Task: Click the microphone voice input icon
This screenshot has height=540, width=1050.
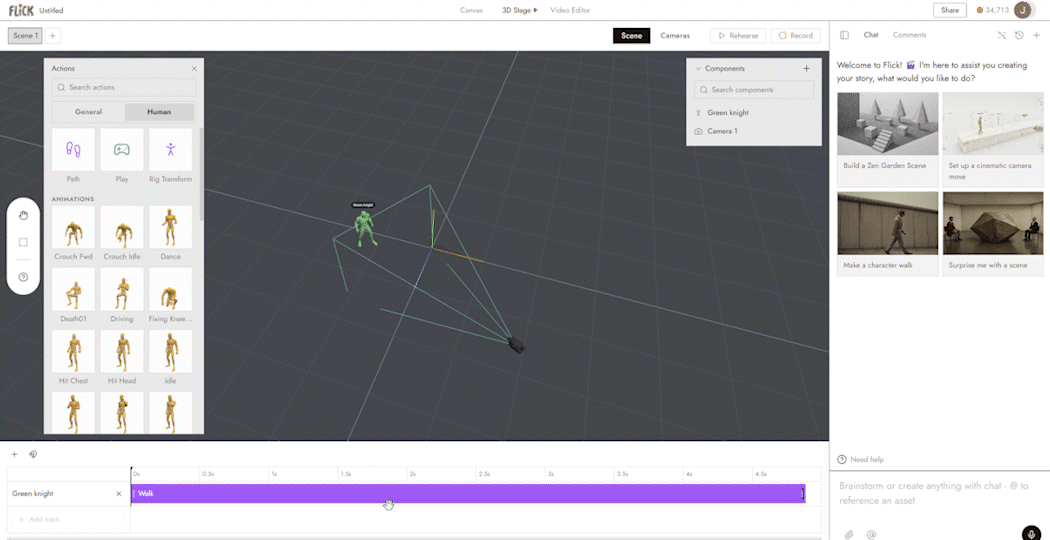Action: click(1031, 533)
